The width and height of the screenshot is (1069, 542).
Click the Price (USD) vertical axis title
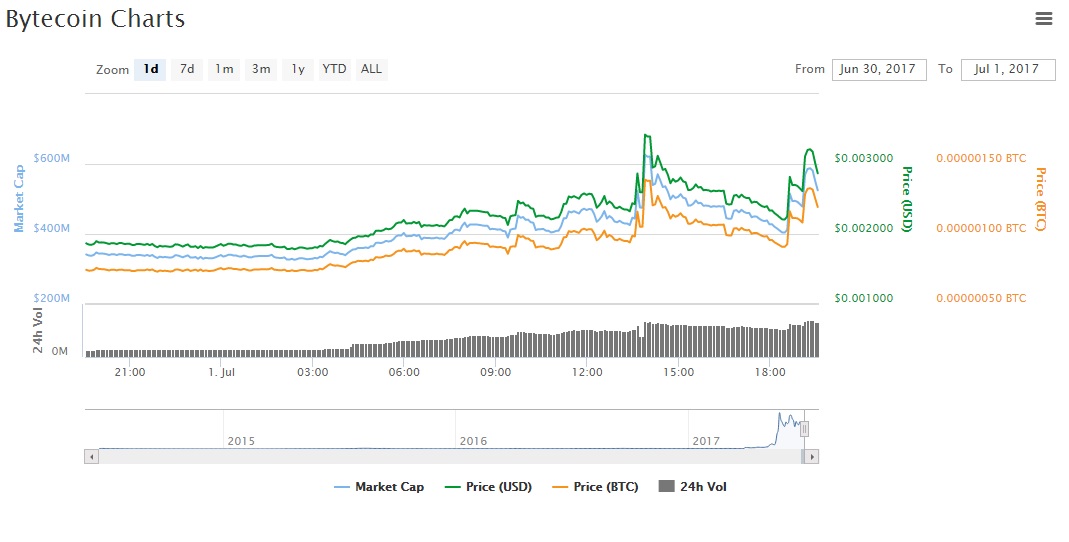click(907, 199)
